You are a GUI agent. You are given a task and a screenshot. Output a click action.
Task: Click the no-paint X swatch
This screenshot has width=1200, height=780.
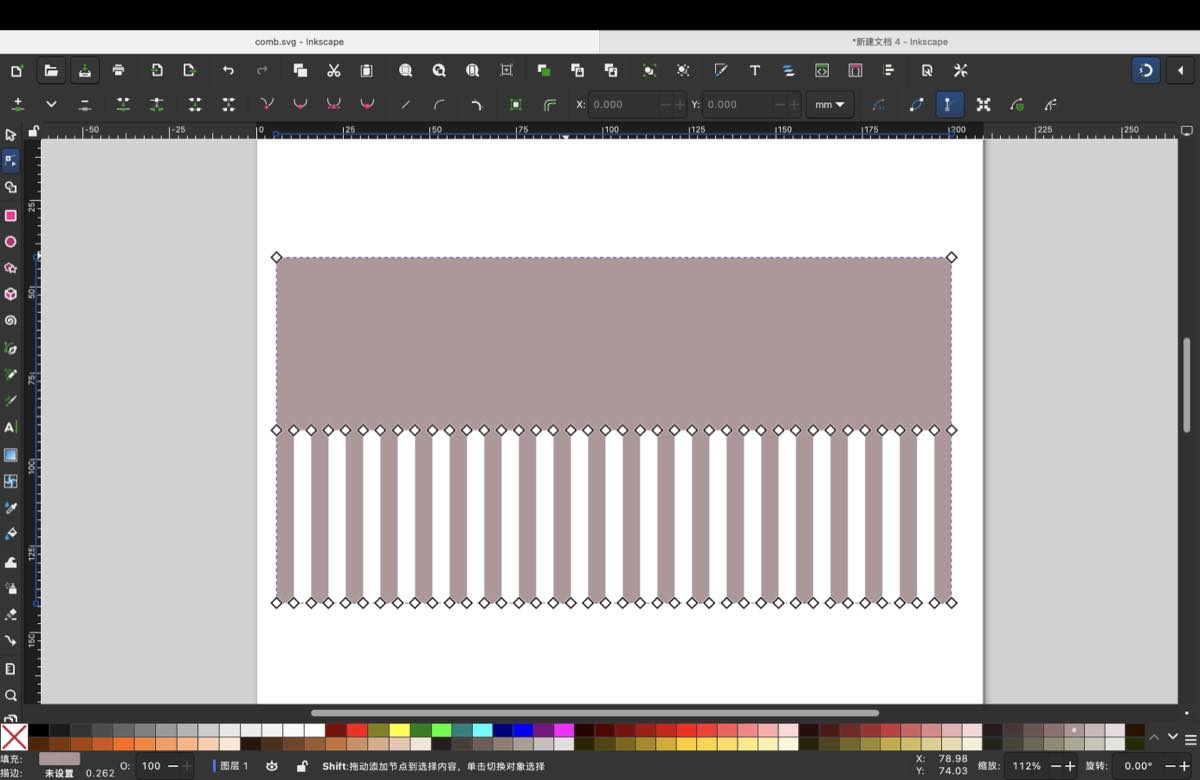(14, 738)
